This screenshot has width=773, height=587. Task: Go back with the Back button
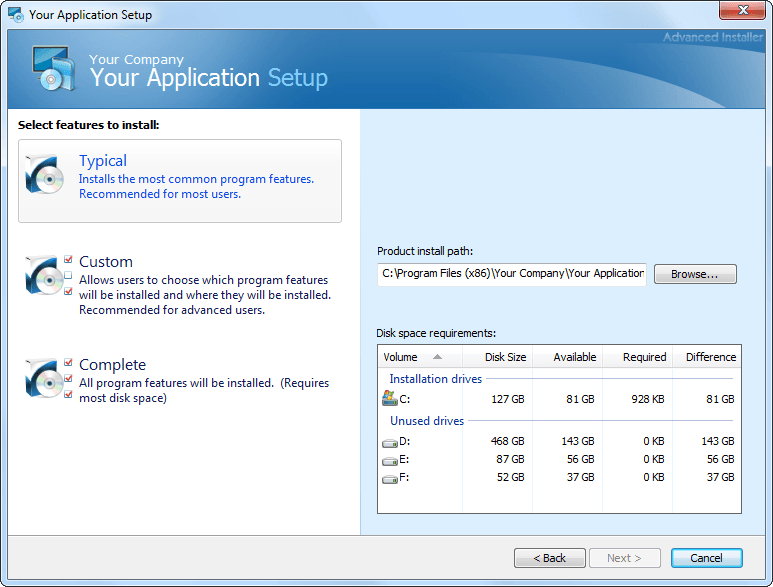[549, 558]
